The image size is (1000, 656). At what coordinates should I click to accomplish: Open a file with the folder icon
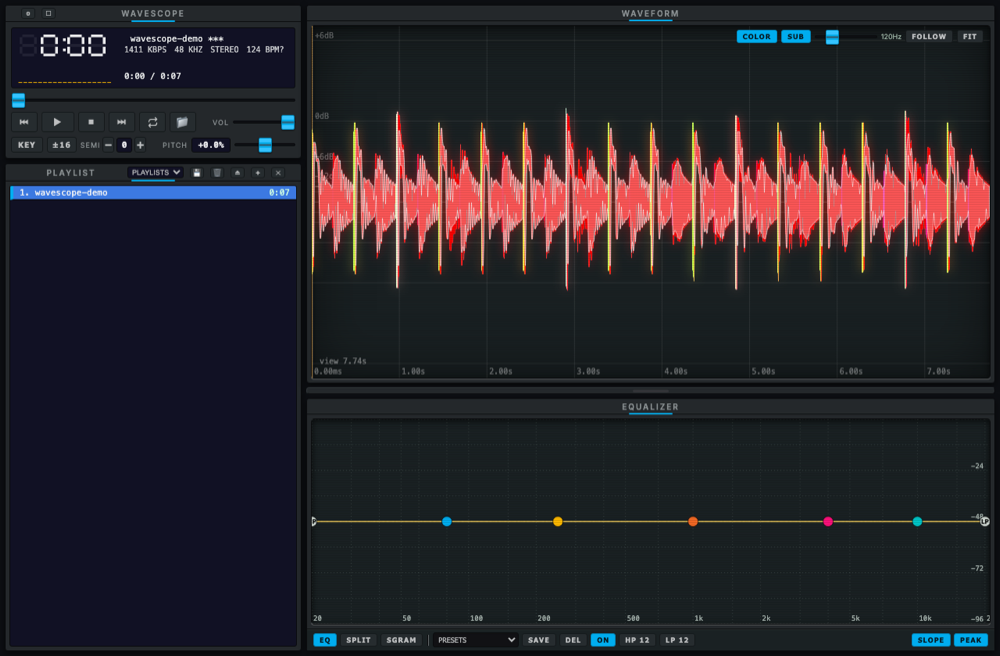coord(182,122)
